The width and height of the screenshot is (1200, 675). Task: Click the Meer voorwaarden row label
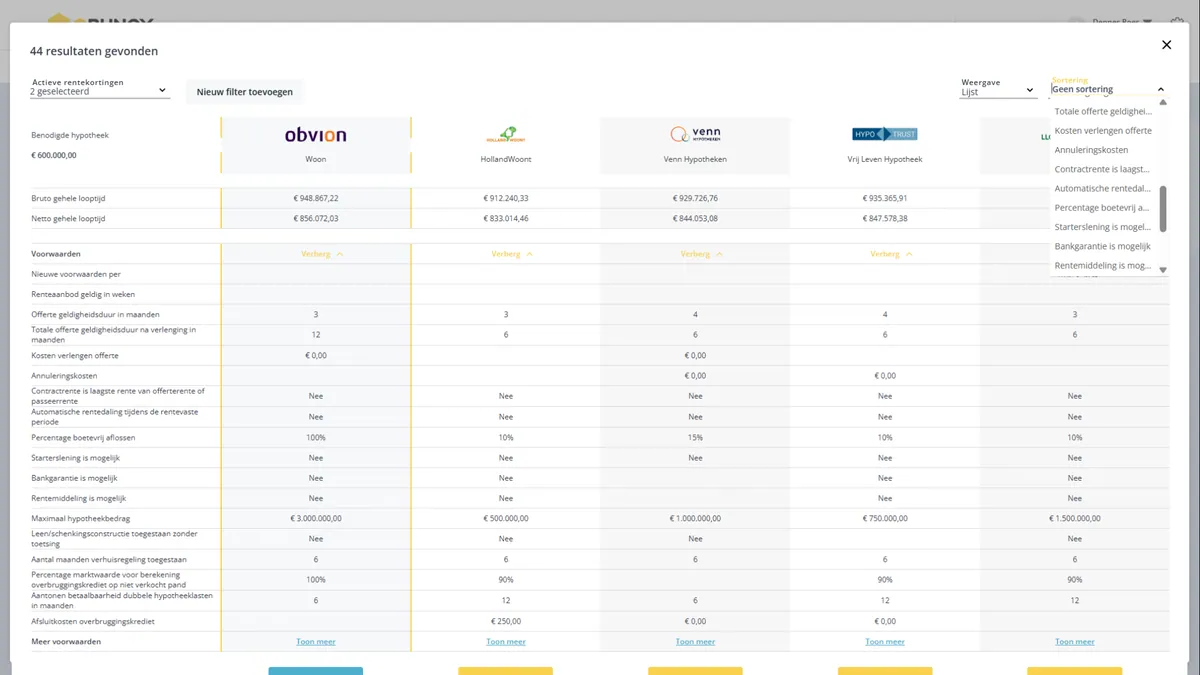[x=66, y=641]
